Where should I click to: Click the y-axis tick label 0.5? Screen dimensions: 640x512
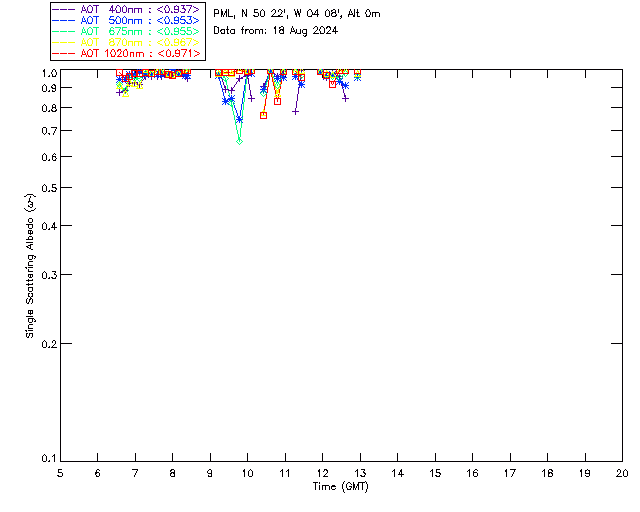point(49,188)
